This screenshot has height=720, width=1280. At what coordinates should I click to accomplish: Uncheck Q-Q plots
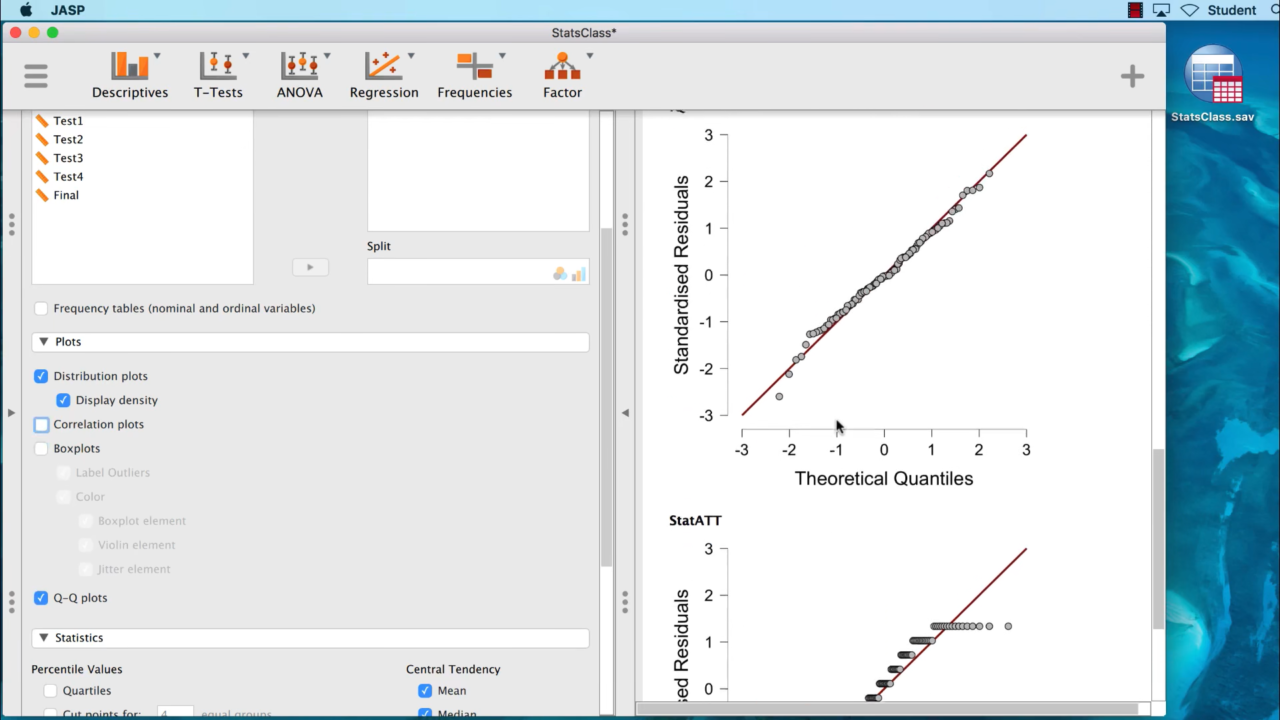point(41,598)
